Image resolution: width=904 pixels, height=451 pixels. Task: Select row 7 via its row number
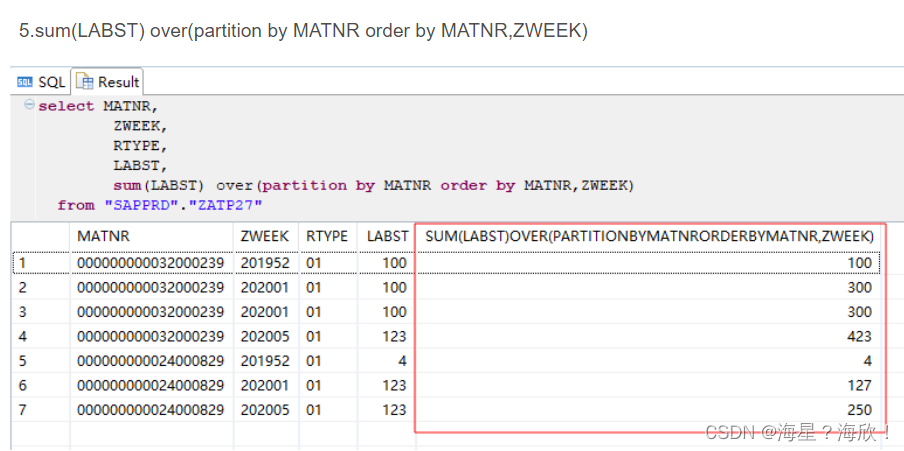click(24, 410)
